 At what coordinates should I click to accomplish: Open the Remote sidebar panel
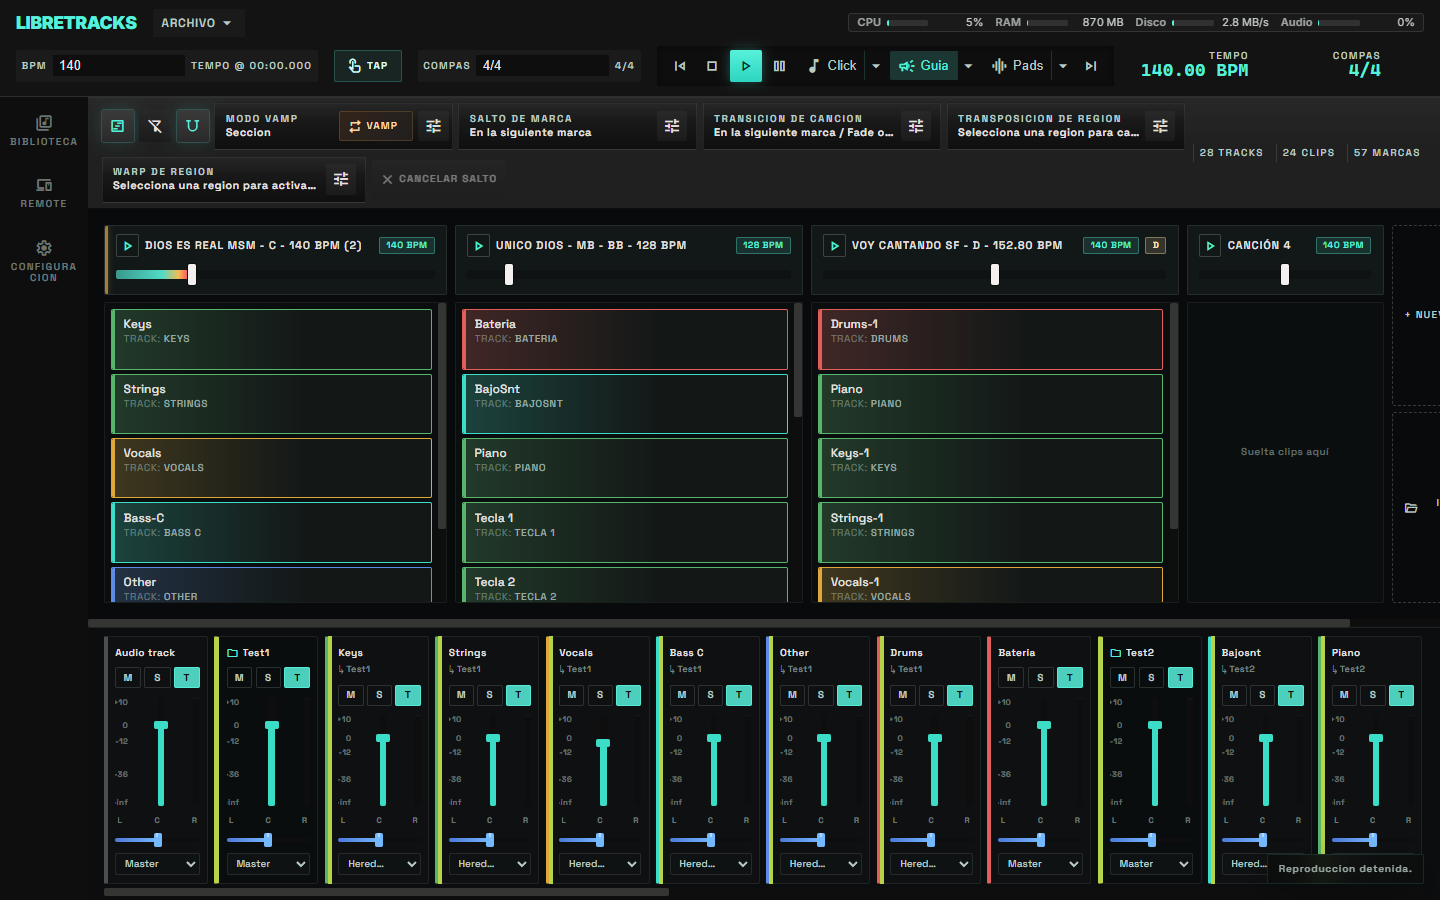click(43, 193)
